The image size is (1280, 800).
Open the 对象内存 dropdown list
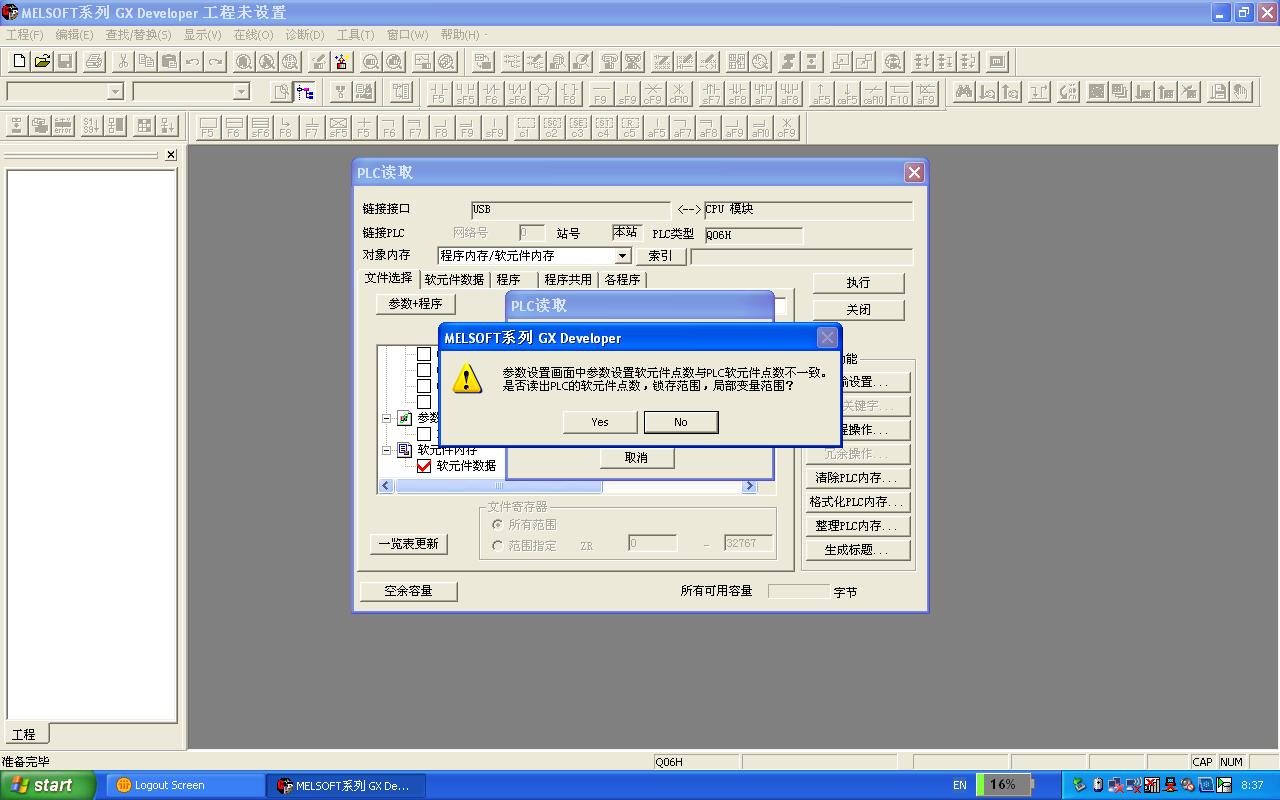coord(622,256)
